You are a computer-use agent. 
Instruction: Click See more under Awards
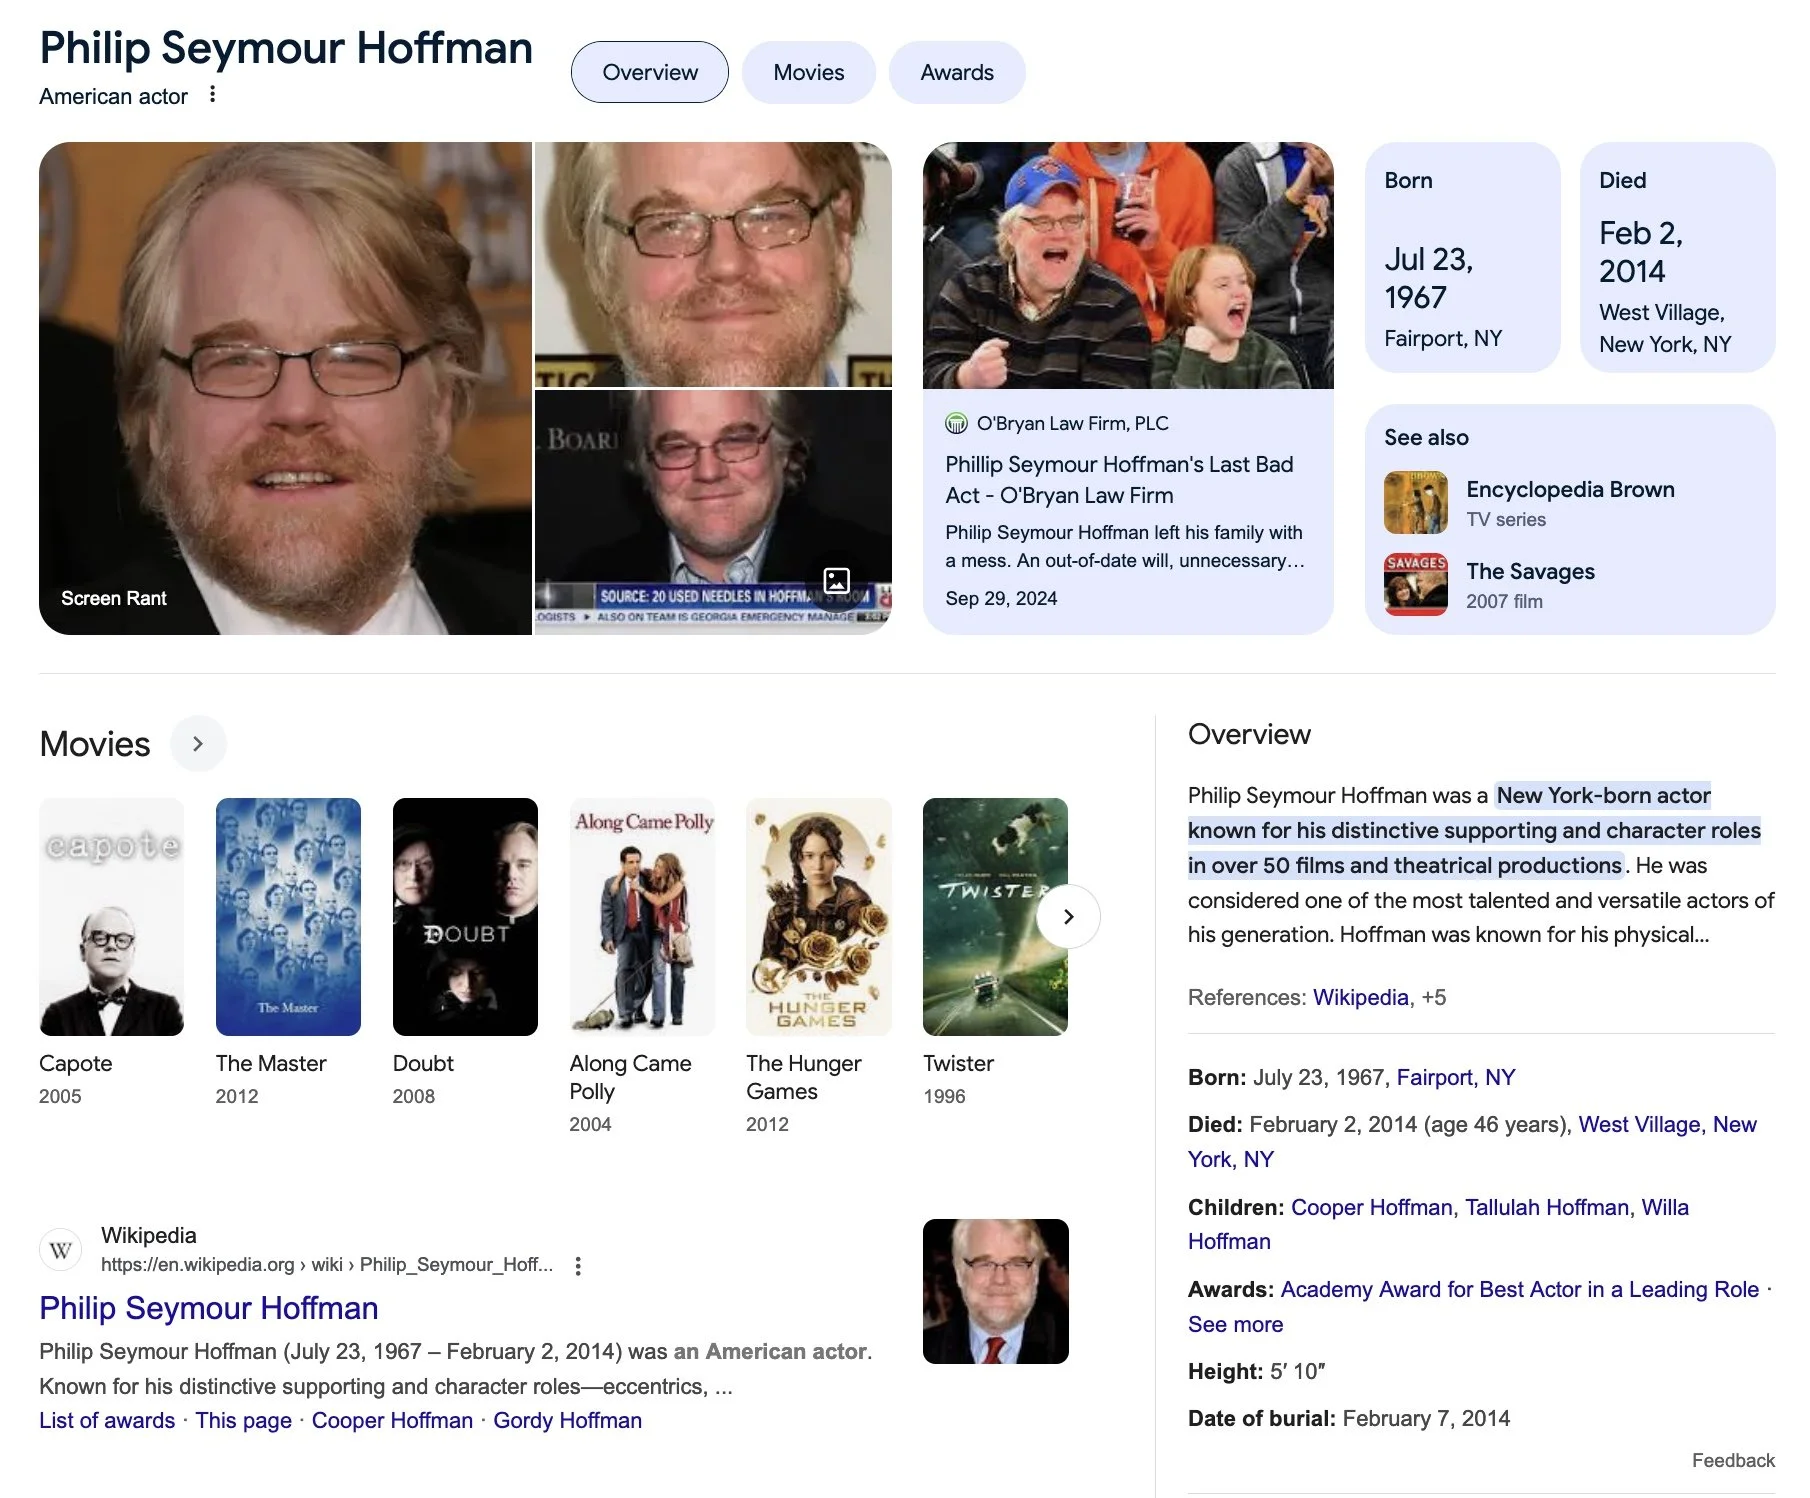(x=1235, y=1324)
